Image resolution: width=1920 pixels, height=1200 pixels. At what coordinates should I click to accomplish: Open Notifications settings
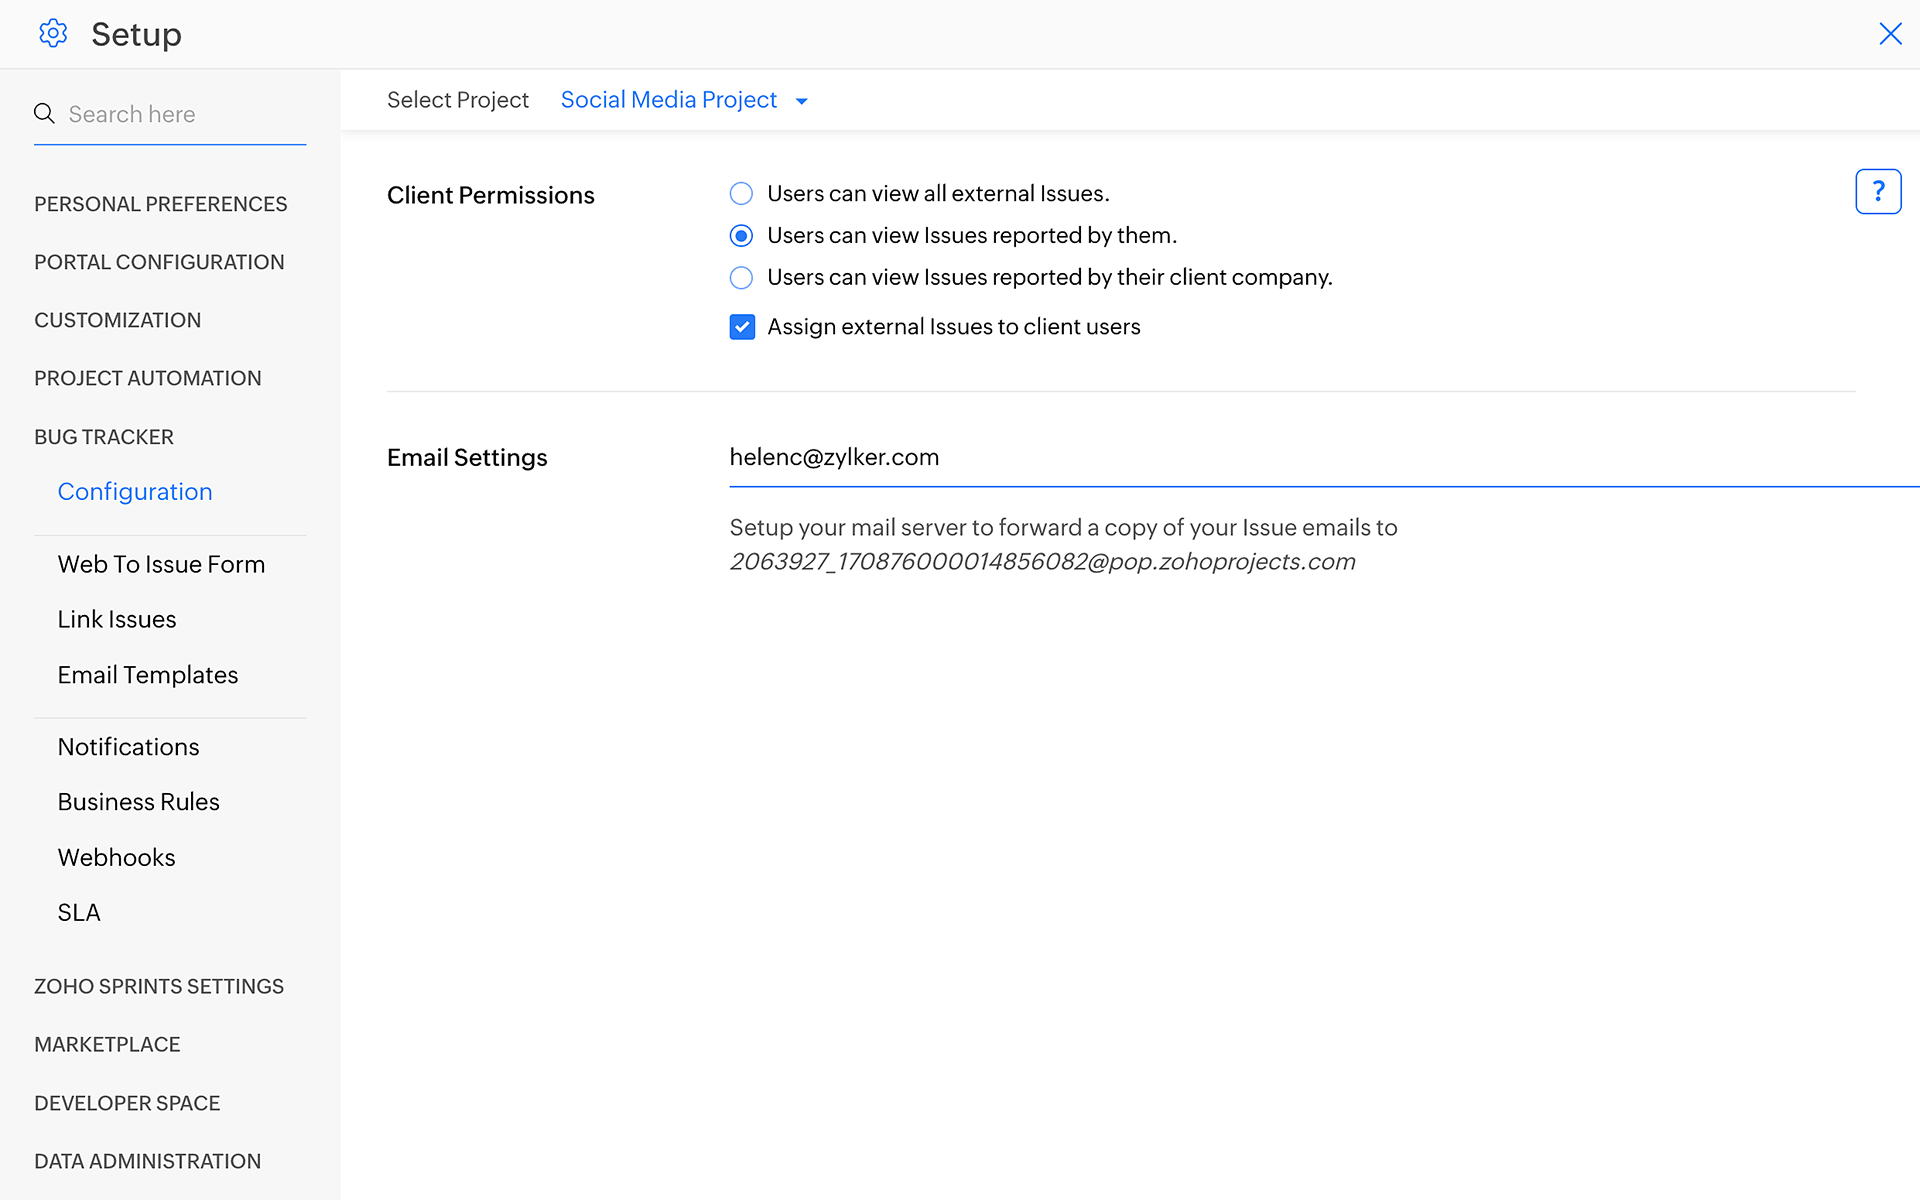coord(128,747)
